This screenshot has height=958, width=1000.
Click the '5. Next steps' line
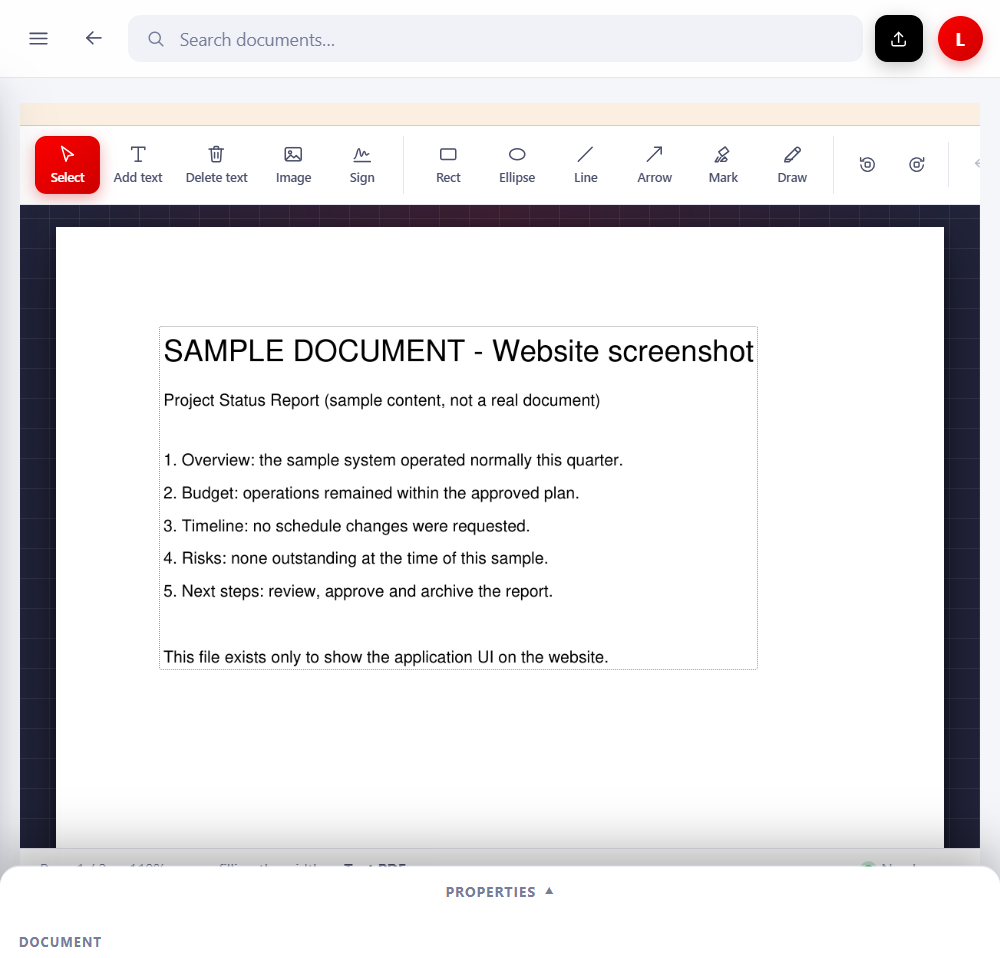click(x=358, y=591)
